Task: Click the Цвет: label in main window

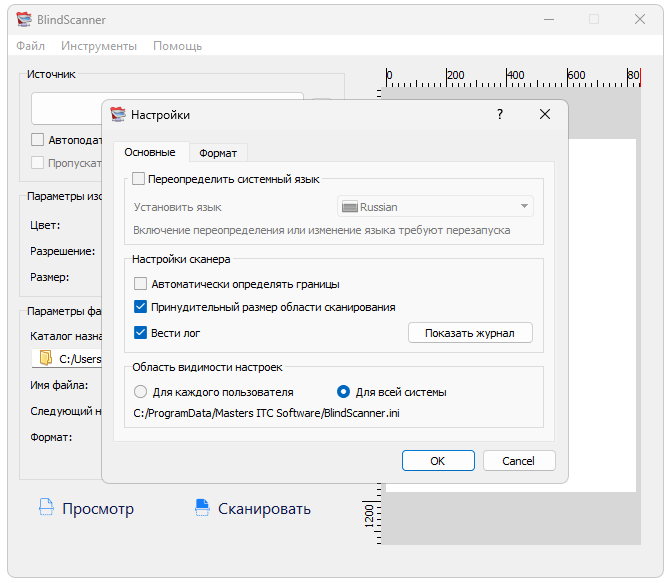Action: tap(45, 225)
